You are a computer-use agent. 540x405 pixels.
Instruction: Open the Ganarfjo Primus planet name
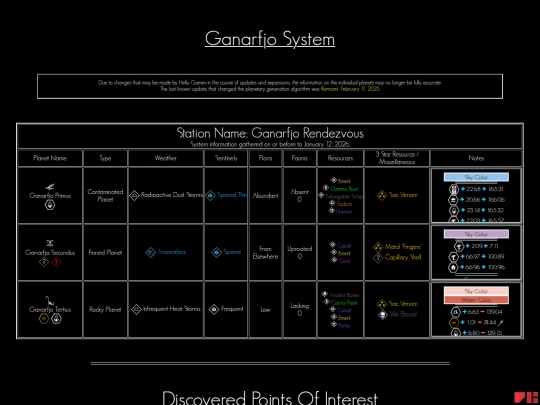pos(50,196)
